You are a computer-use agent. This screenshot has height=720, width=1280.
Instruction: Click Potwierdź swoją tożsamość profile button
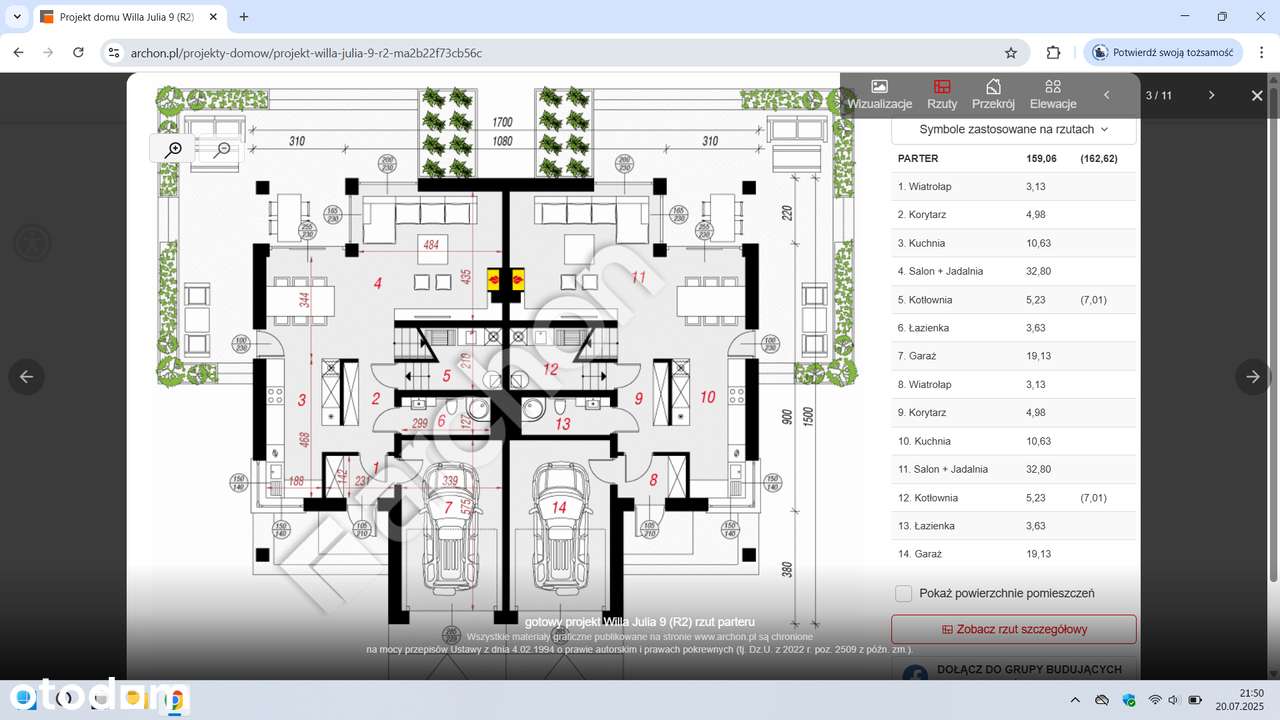click(x=1163, y=52)
